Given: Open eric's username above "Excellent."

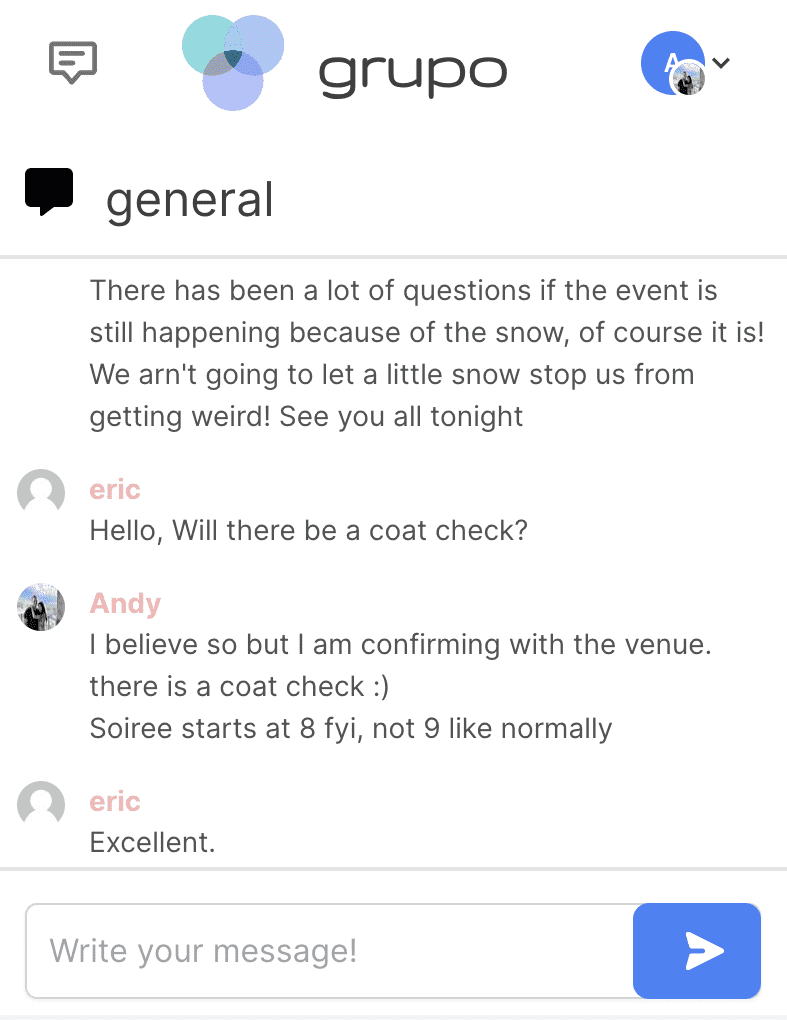Looking at the screenshot, I should [x=115, y=802].
